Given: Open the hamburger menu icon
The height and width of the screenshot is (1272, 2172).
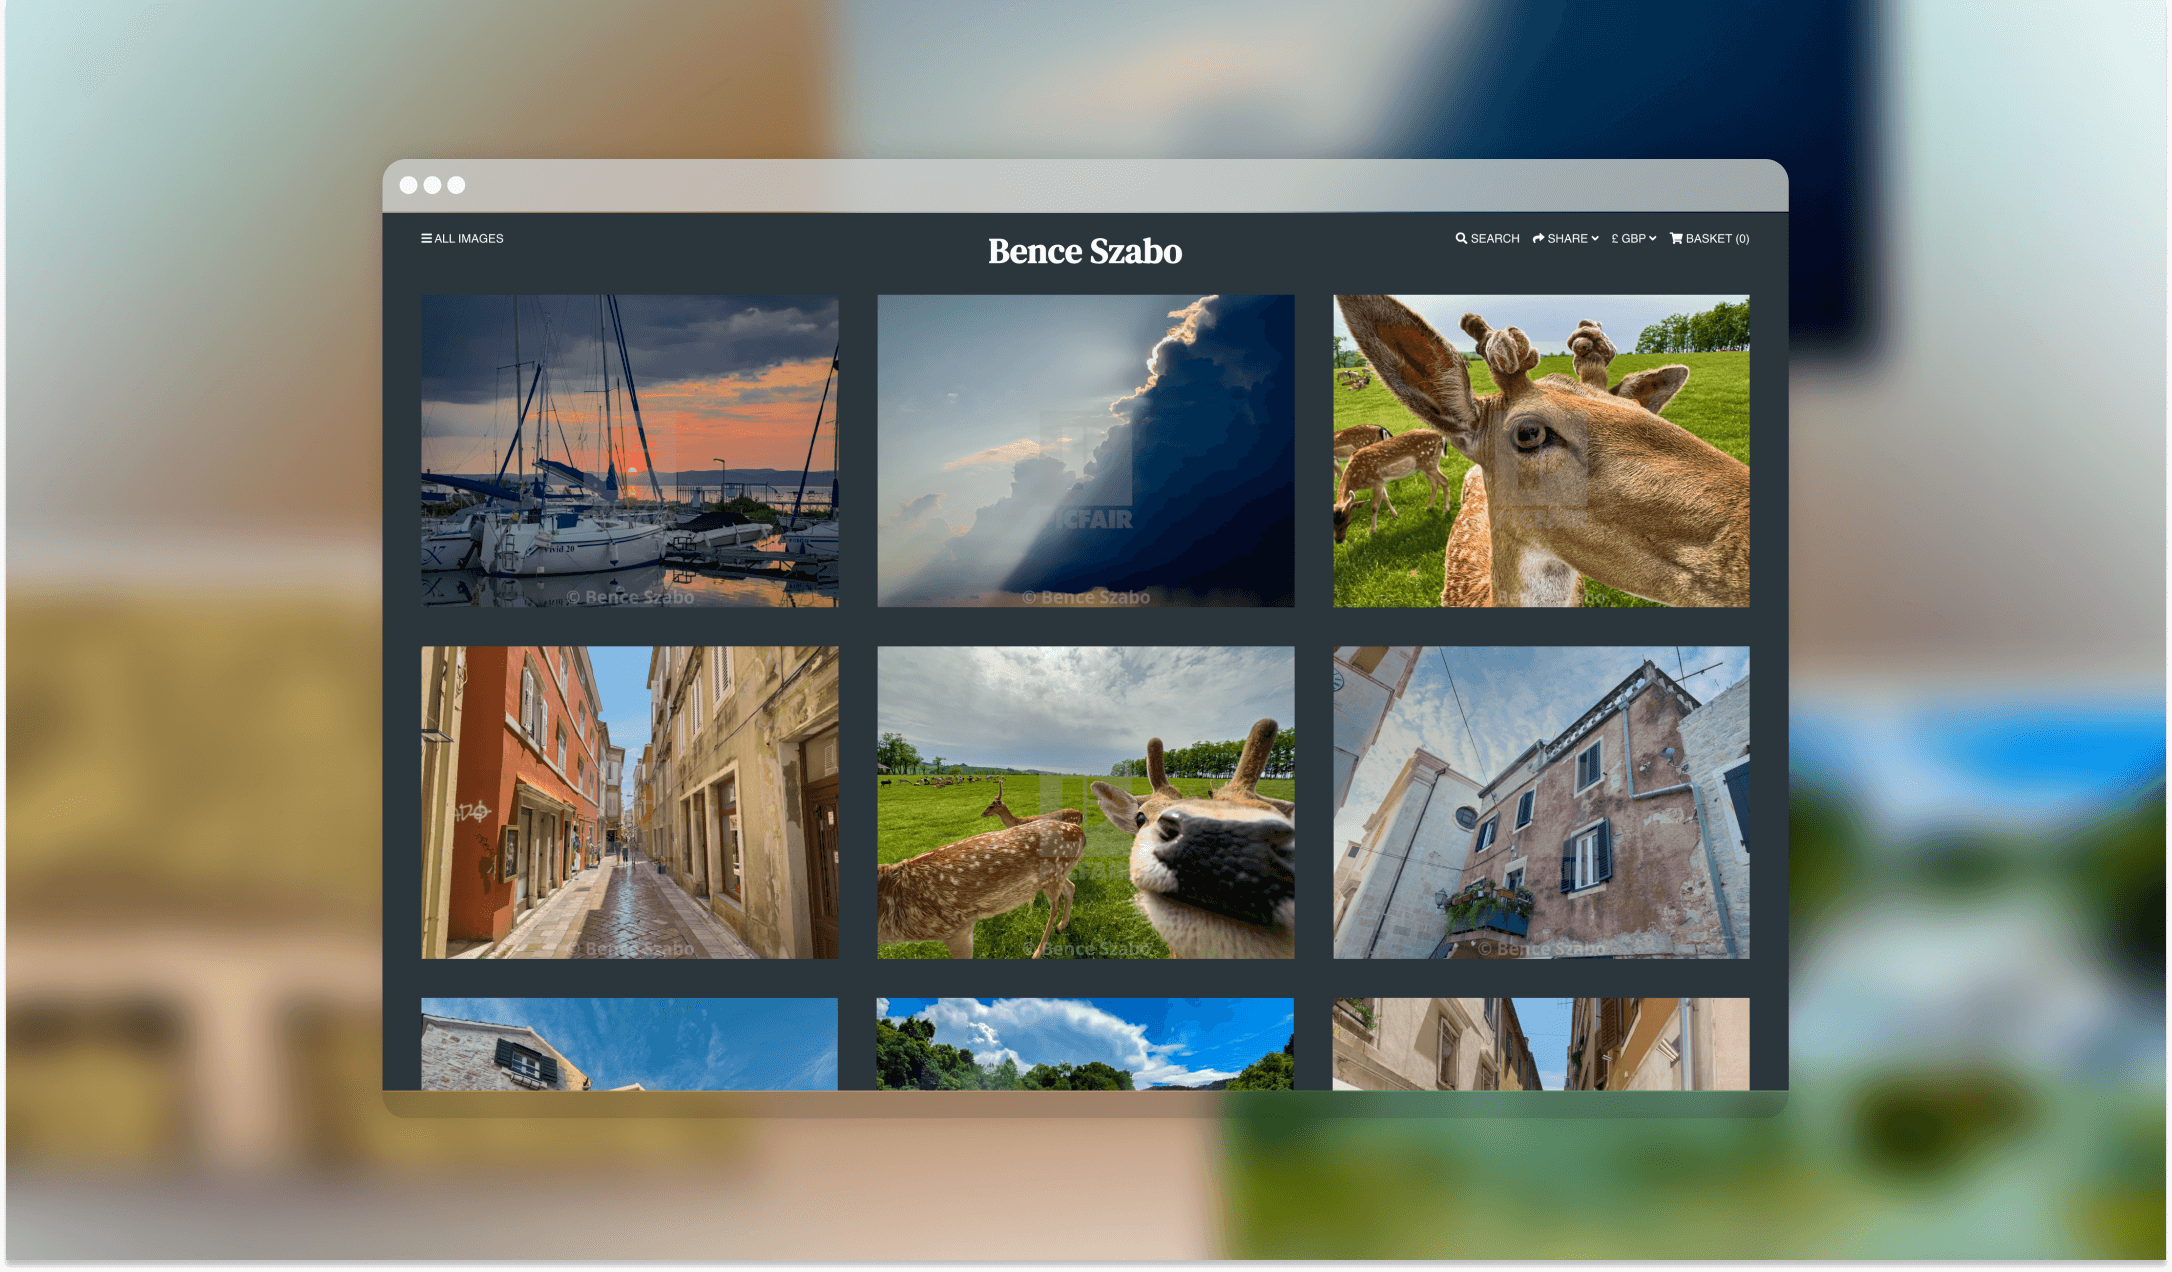Looking at the screenshot, I should click(x=425, y=238).
